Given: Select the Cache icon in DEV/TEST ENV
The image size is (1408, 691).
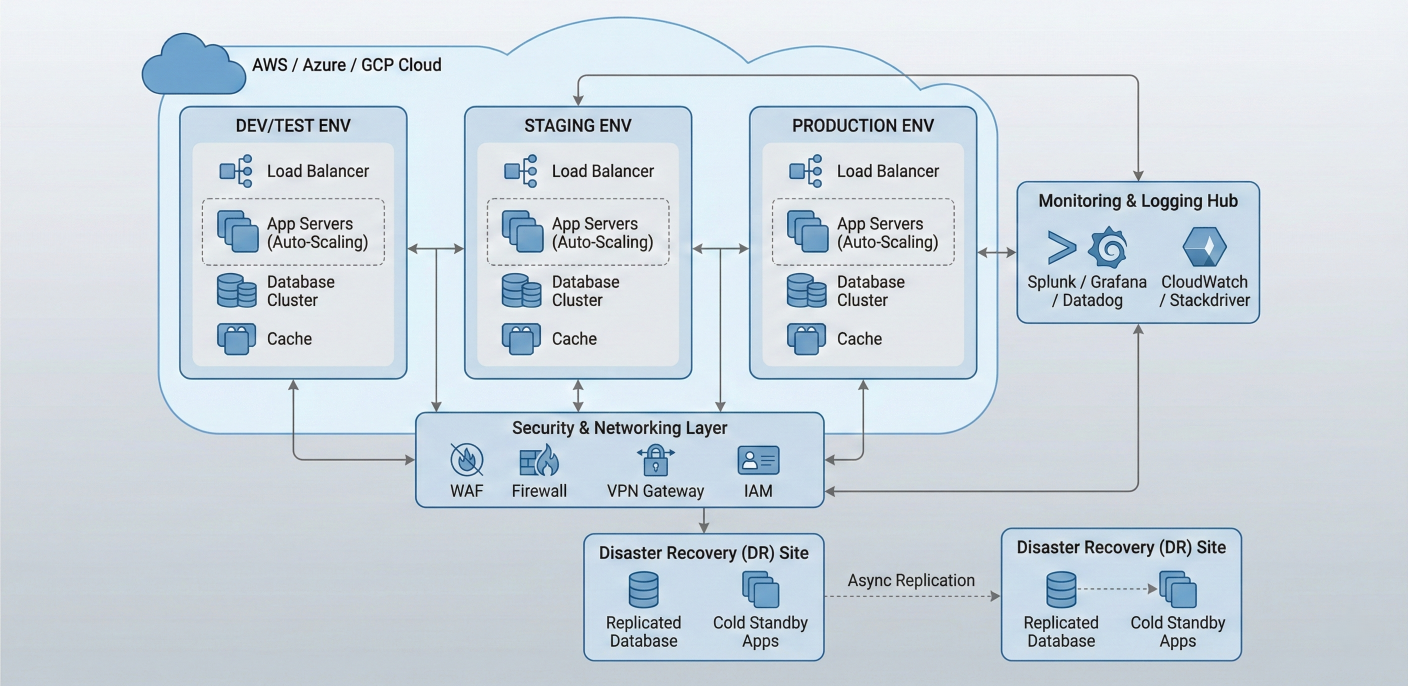Looking at the screenshot, I should click(237, 339).
